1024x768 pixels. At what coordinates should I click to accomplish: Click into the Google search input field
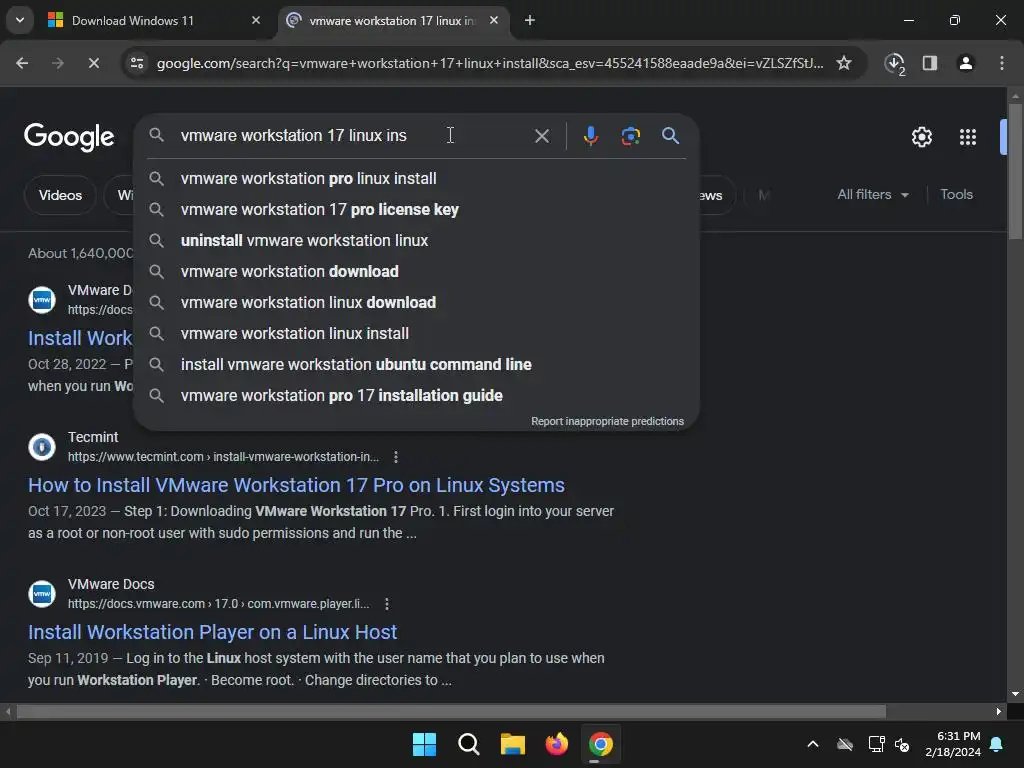pos(353,136)
